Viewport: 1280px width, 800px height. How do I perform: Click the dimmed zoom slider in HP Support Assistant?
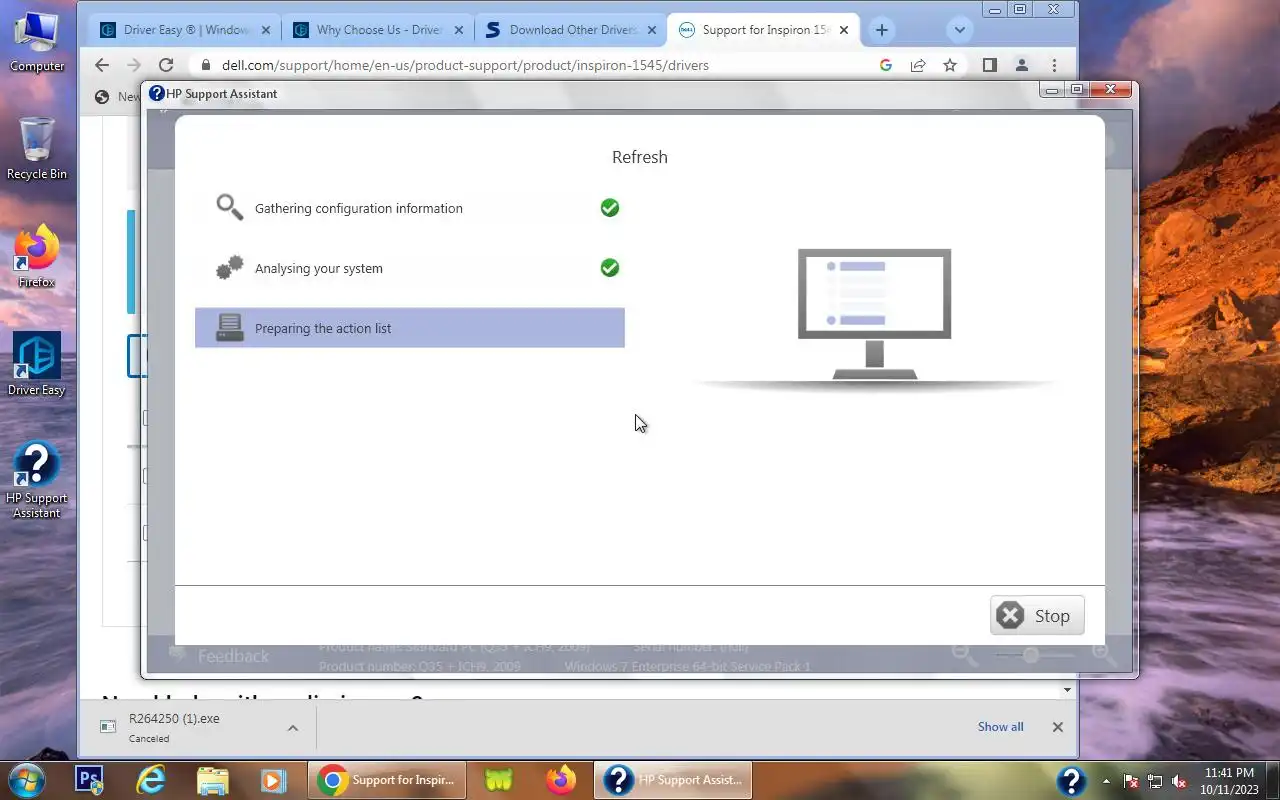coord(1033,654)
